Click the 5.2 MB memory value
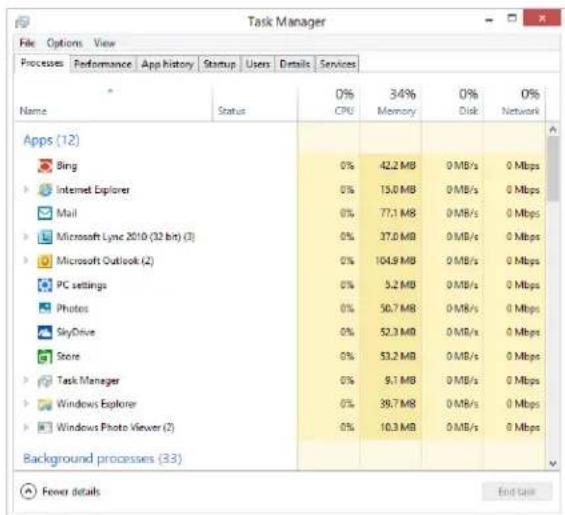 (400, 285)
